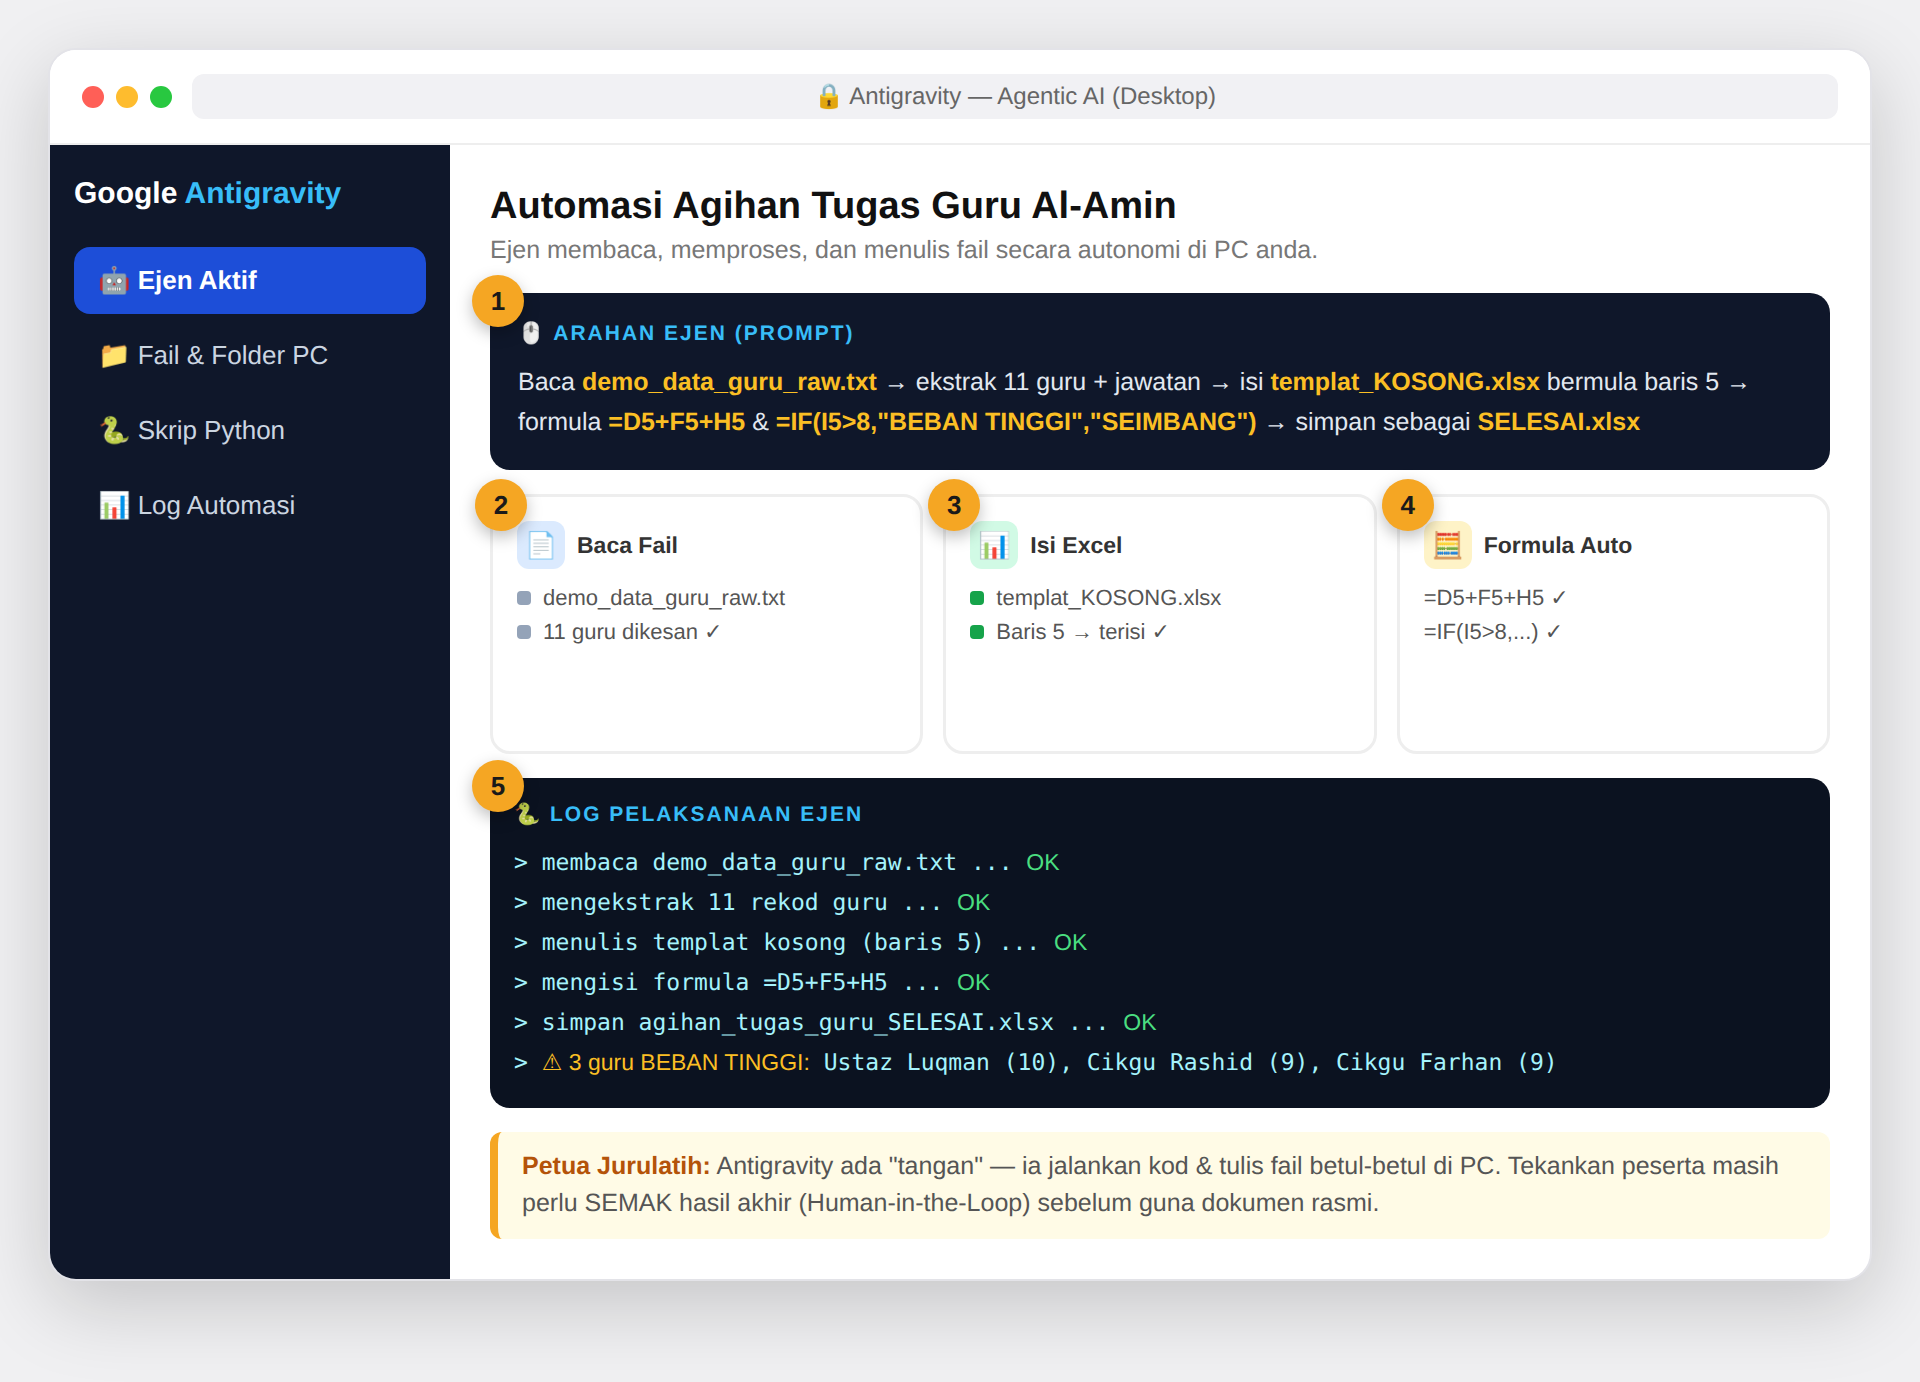Click the =IF(I5>8,"BEBAN TINGGI","SEIMBANG") formula in the prompt
Screen dimensions: 1920x1382
[x=1016, y=422]
